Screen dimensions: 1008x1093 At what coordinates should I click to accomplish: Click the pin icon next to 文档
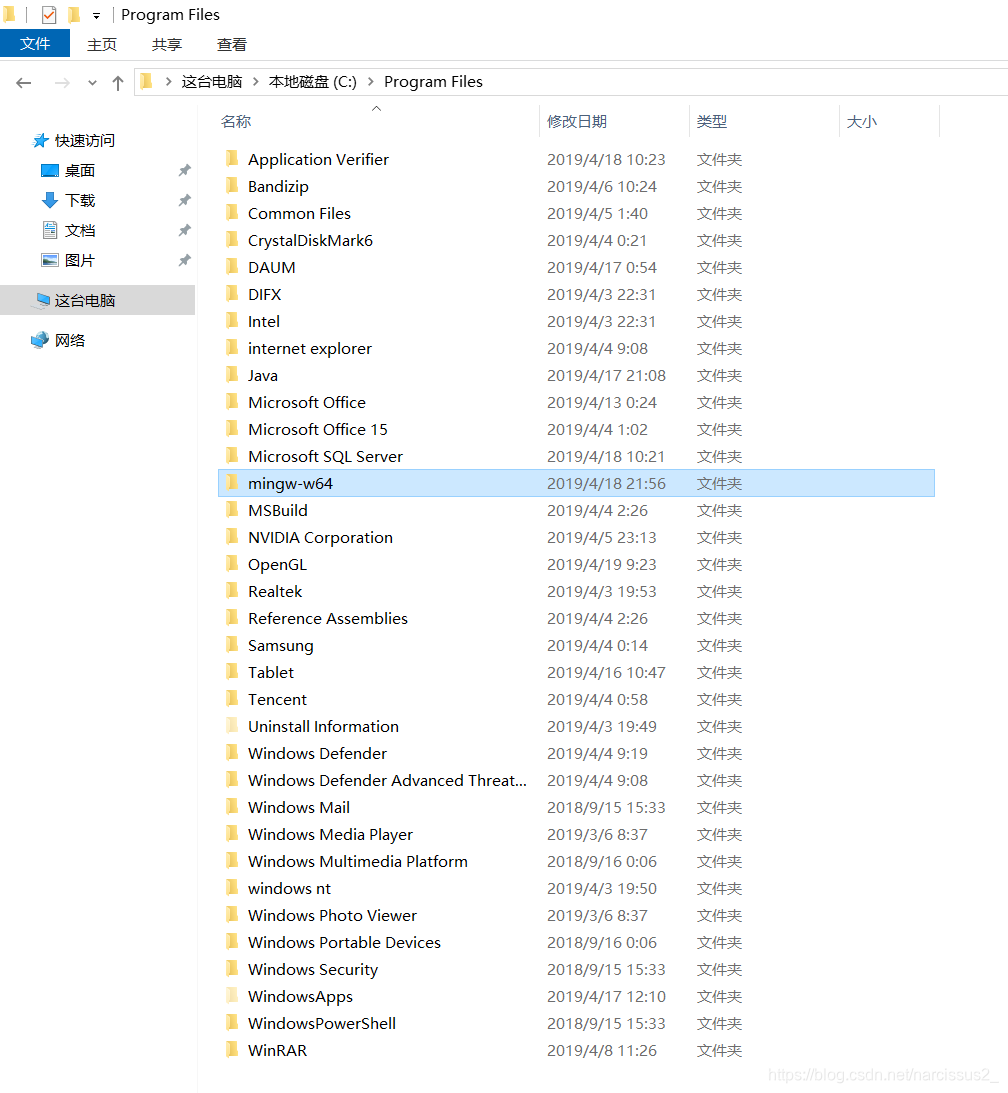pos(184,231)
